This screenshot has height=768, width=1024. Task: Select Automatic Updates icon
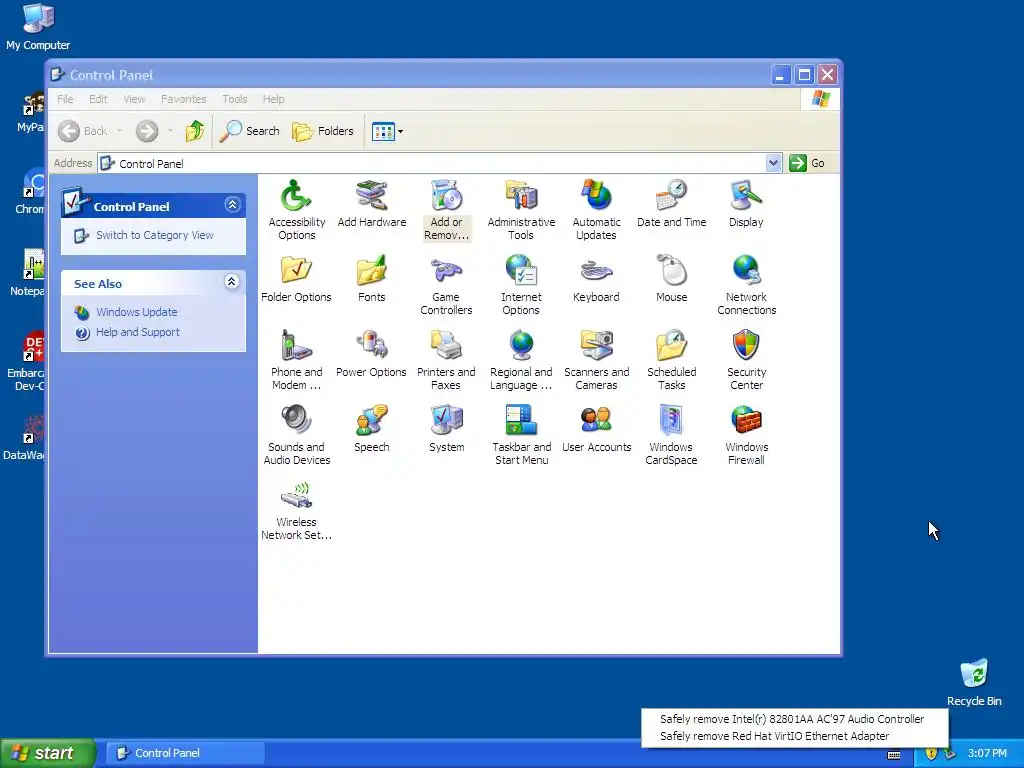coord(596,210)
